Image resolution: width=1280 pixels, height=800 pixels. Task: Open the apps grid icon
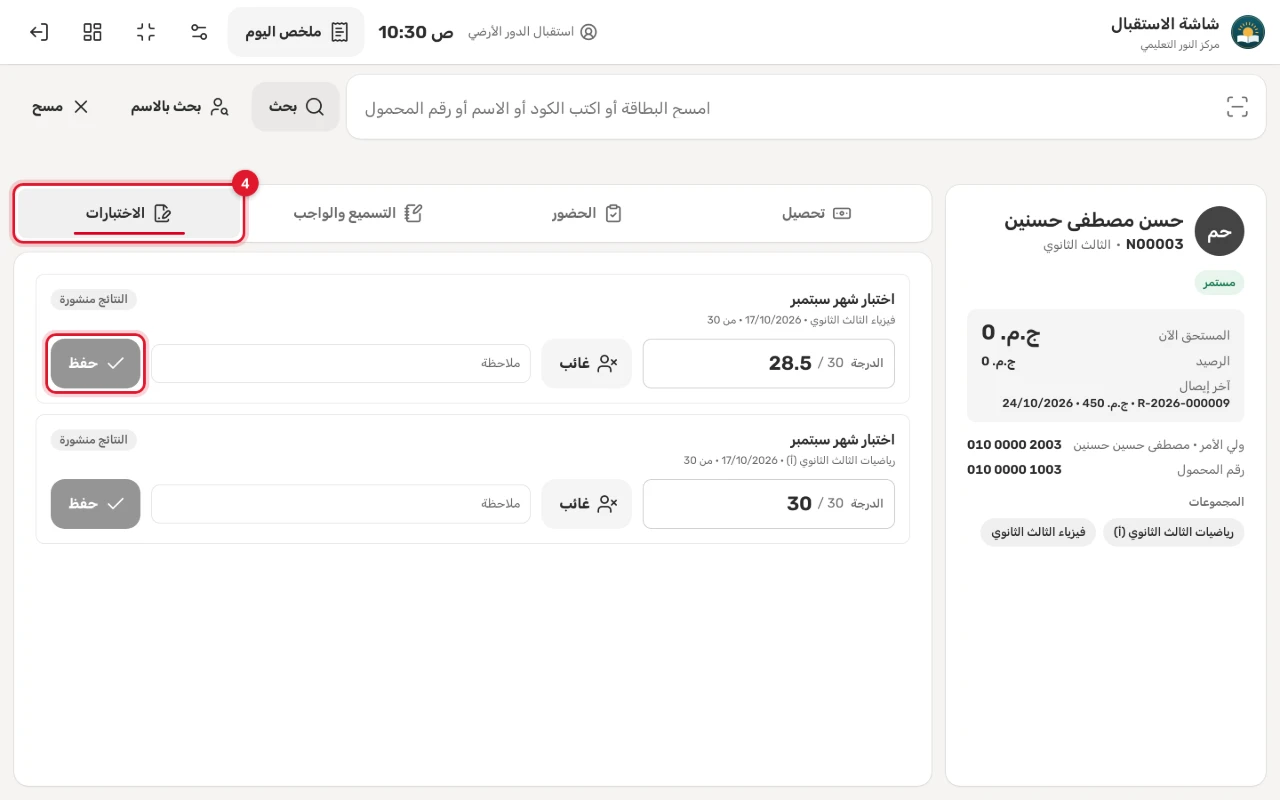pyautogui.click(x=93, y=32)
